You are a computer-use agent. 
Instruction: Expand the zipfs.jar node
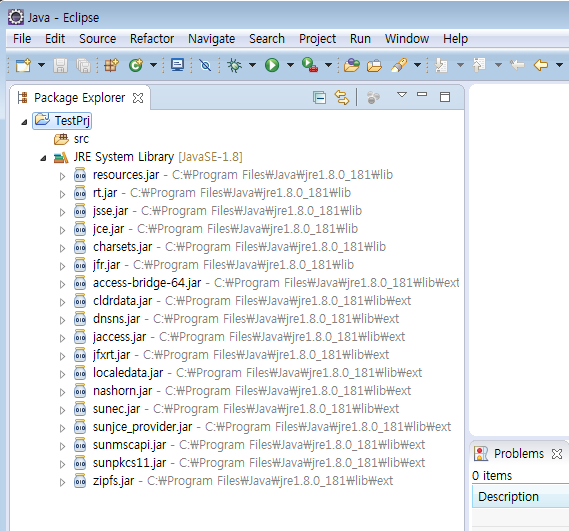62,482
